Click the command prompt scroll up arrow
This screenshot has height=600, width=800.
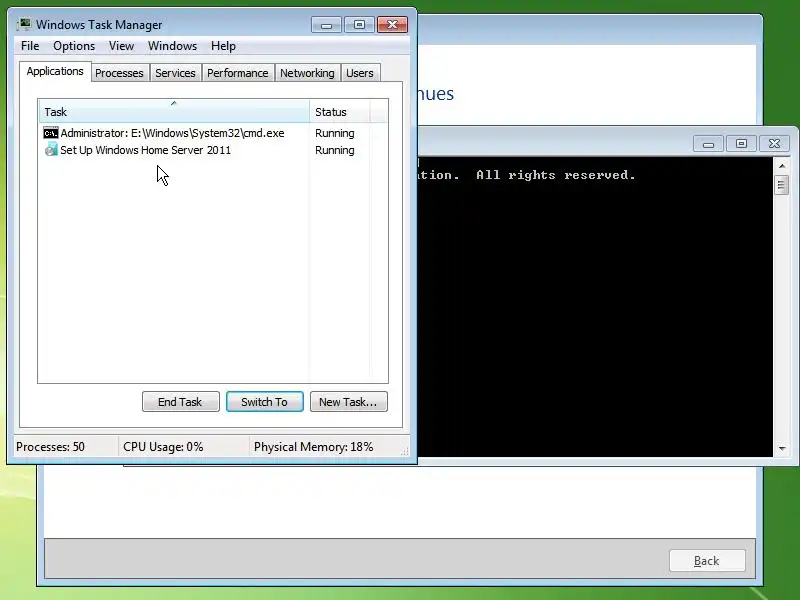(x=782, y=166)
